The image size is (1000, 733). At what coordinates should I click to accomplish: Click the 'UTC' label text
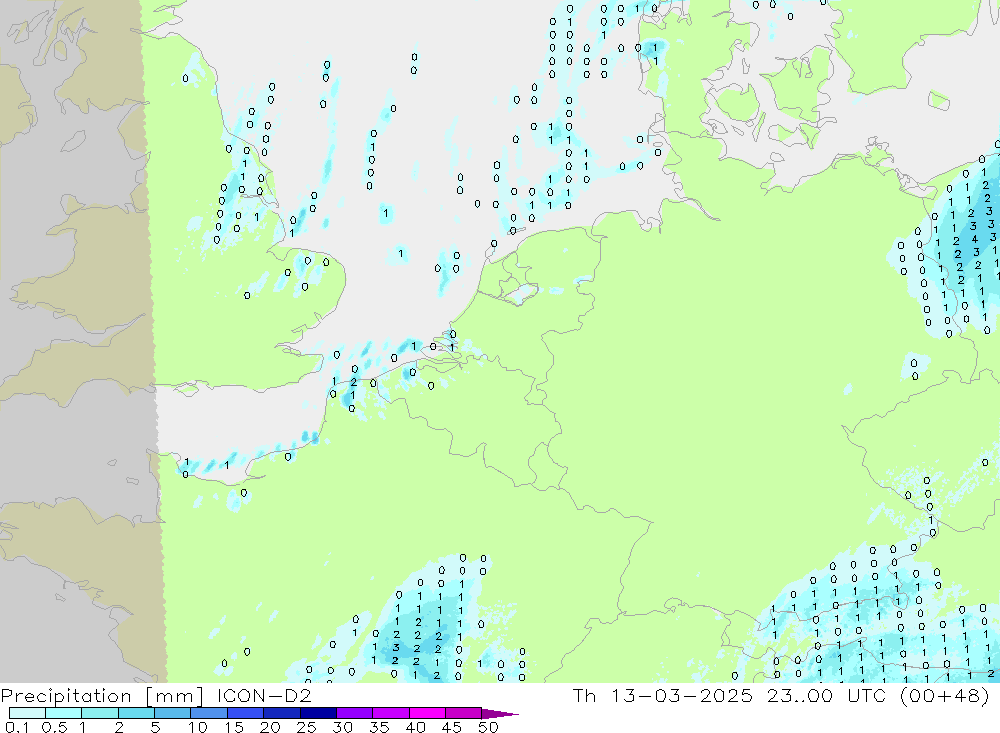(869, 695)
